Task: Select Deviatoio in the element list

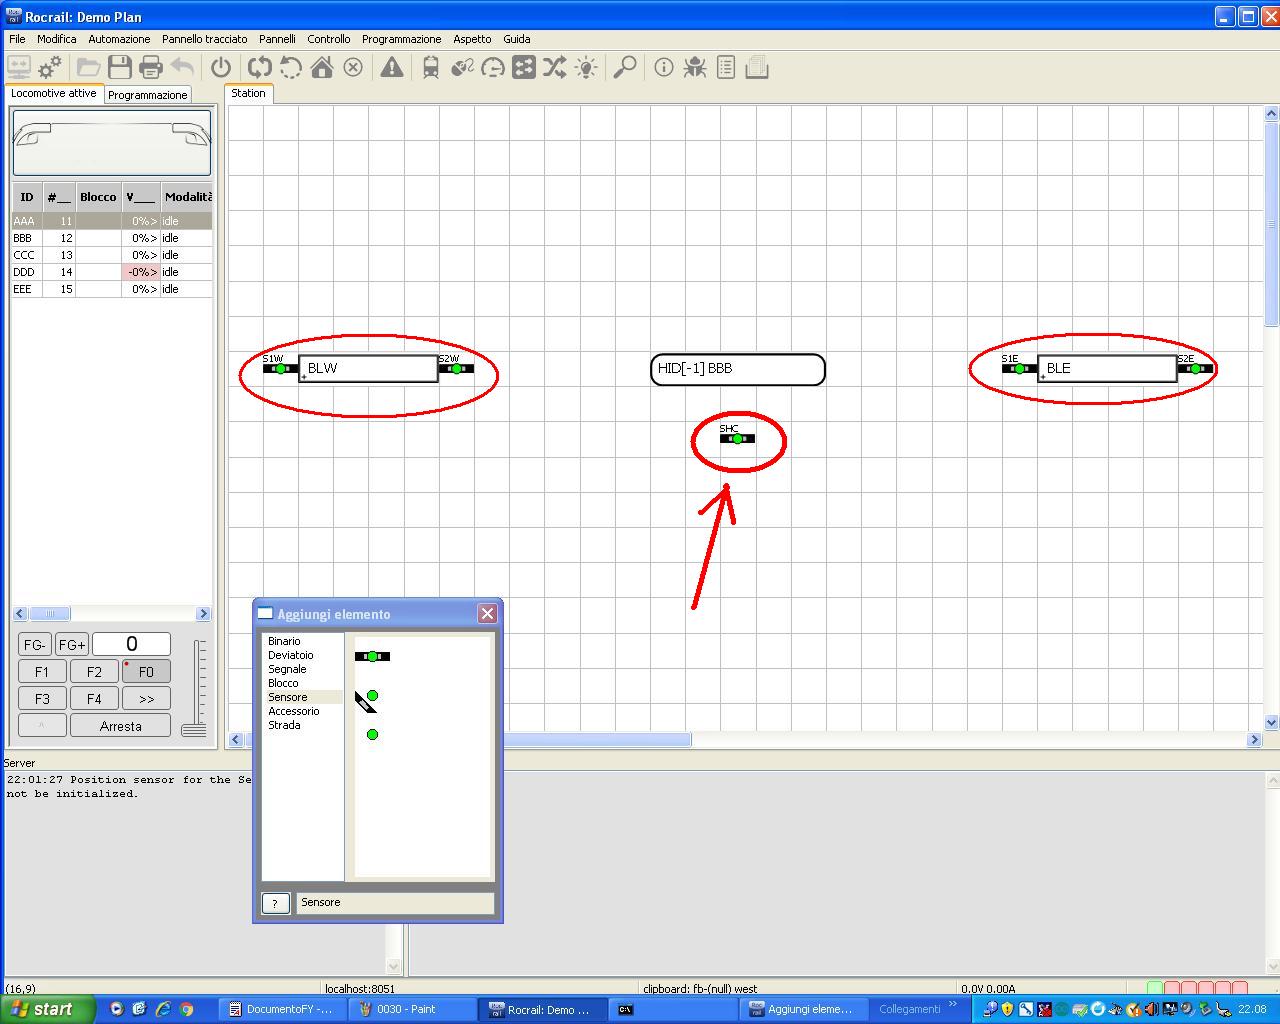Action: click(291, 655)
